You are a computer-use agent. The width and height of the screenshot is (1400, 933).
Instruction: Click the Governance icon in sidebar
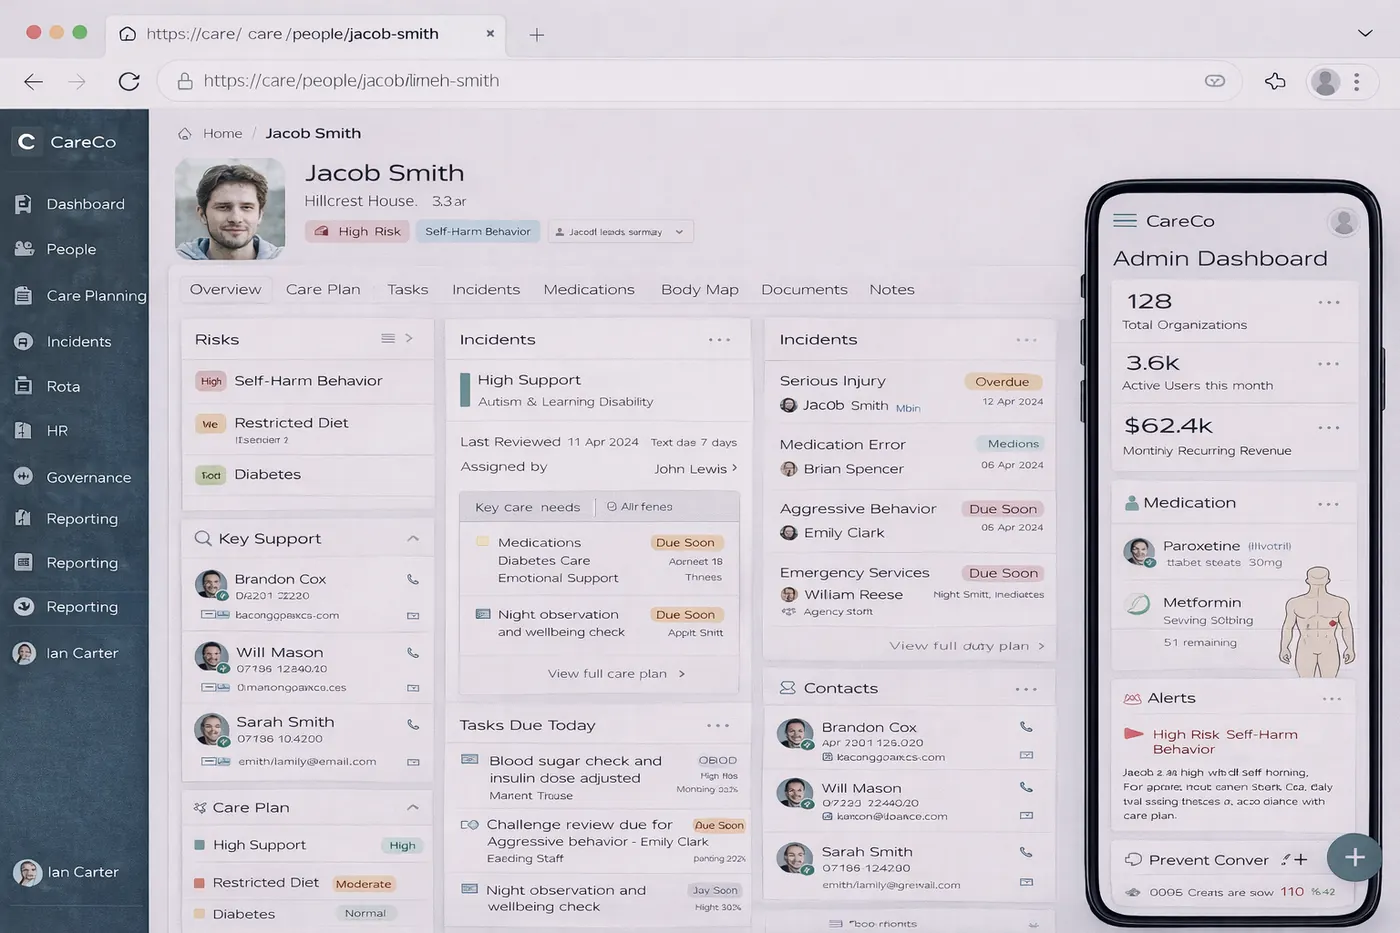pos(24,477)
